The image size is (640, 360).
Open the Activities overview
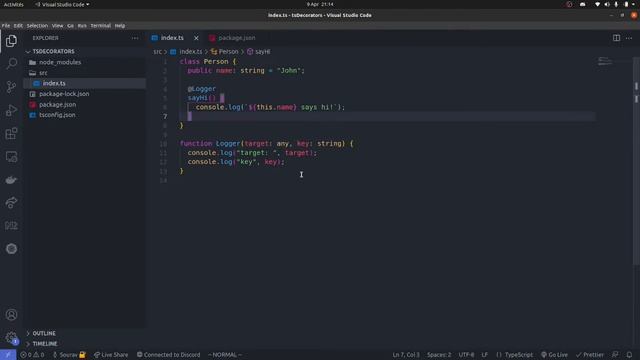13,4
